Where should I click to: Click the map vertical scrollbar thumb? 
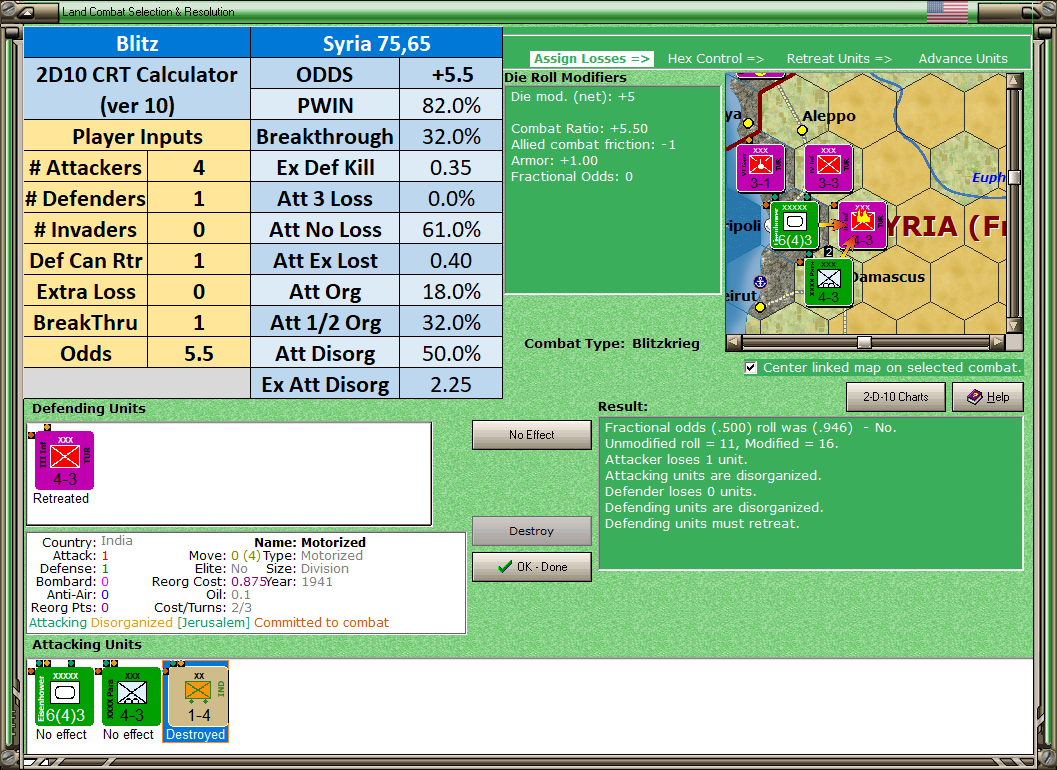1014,177
